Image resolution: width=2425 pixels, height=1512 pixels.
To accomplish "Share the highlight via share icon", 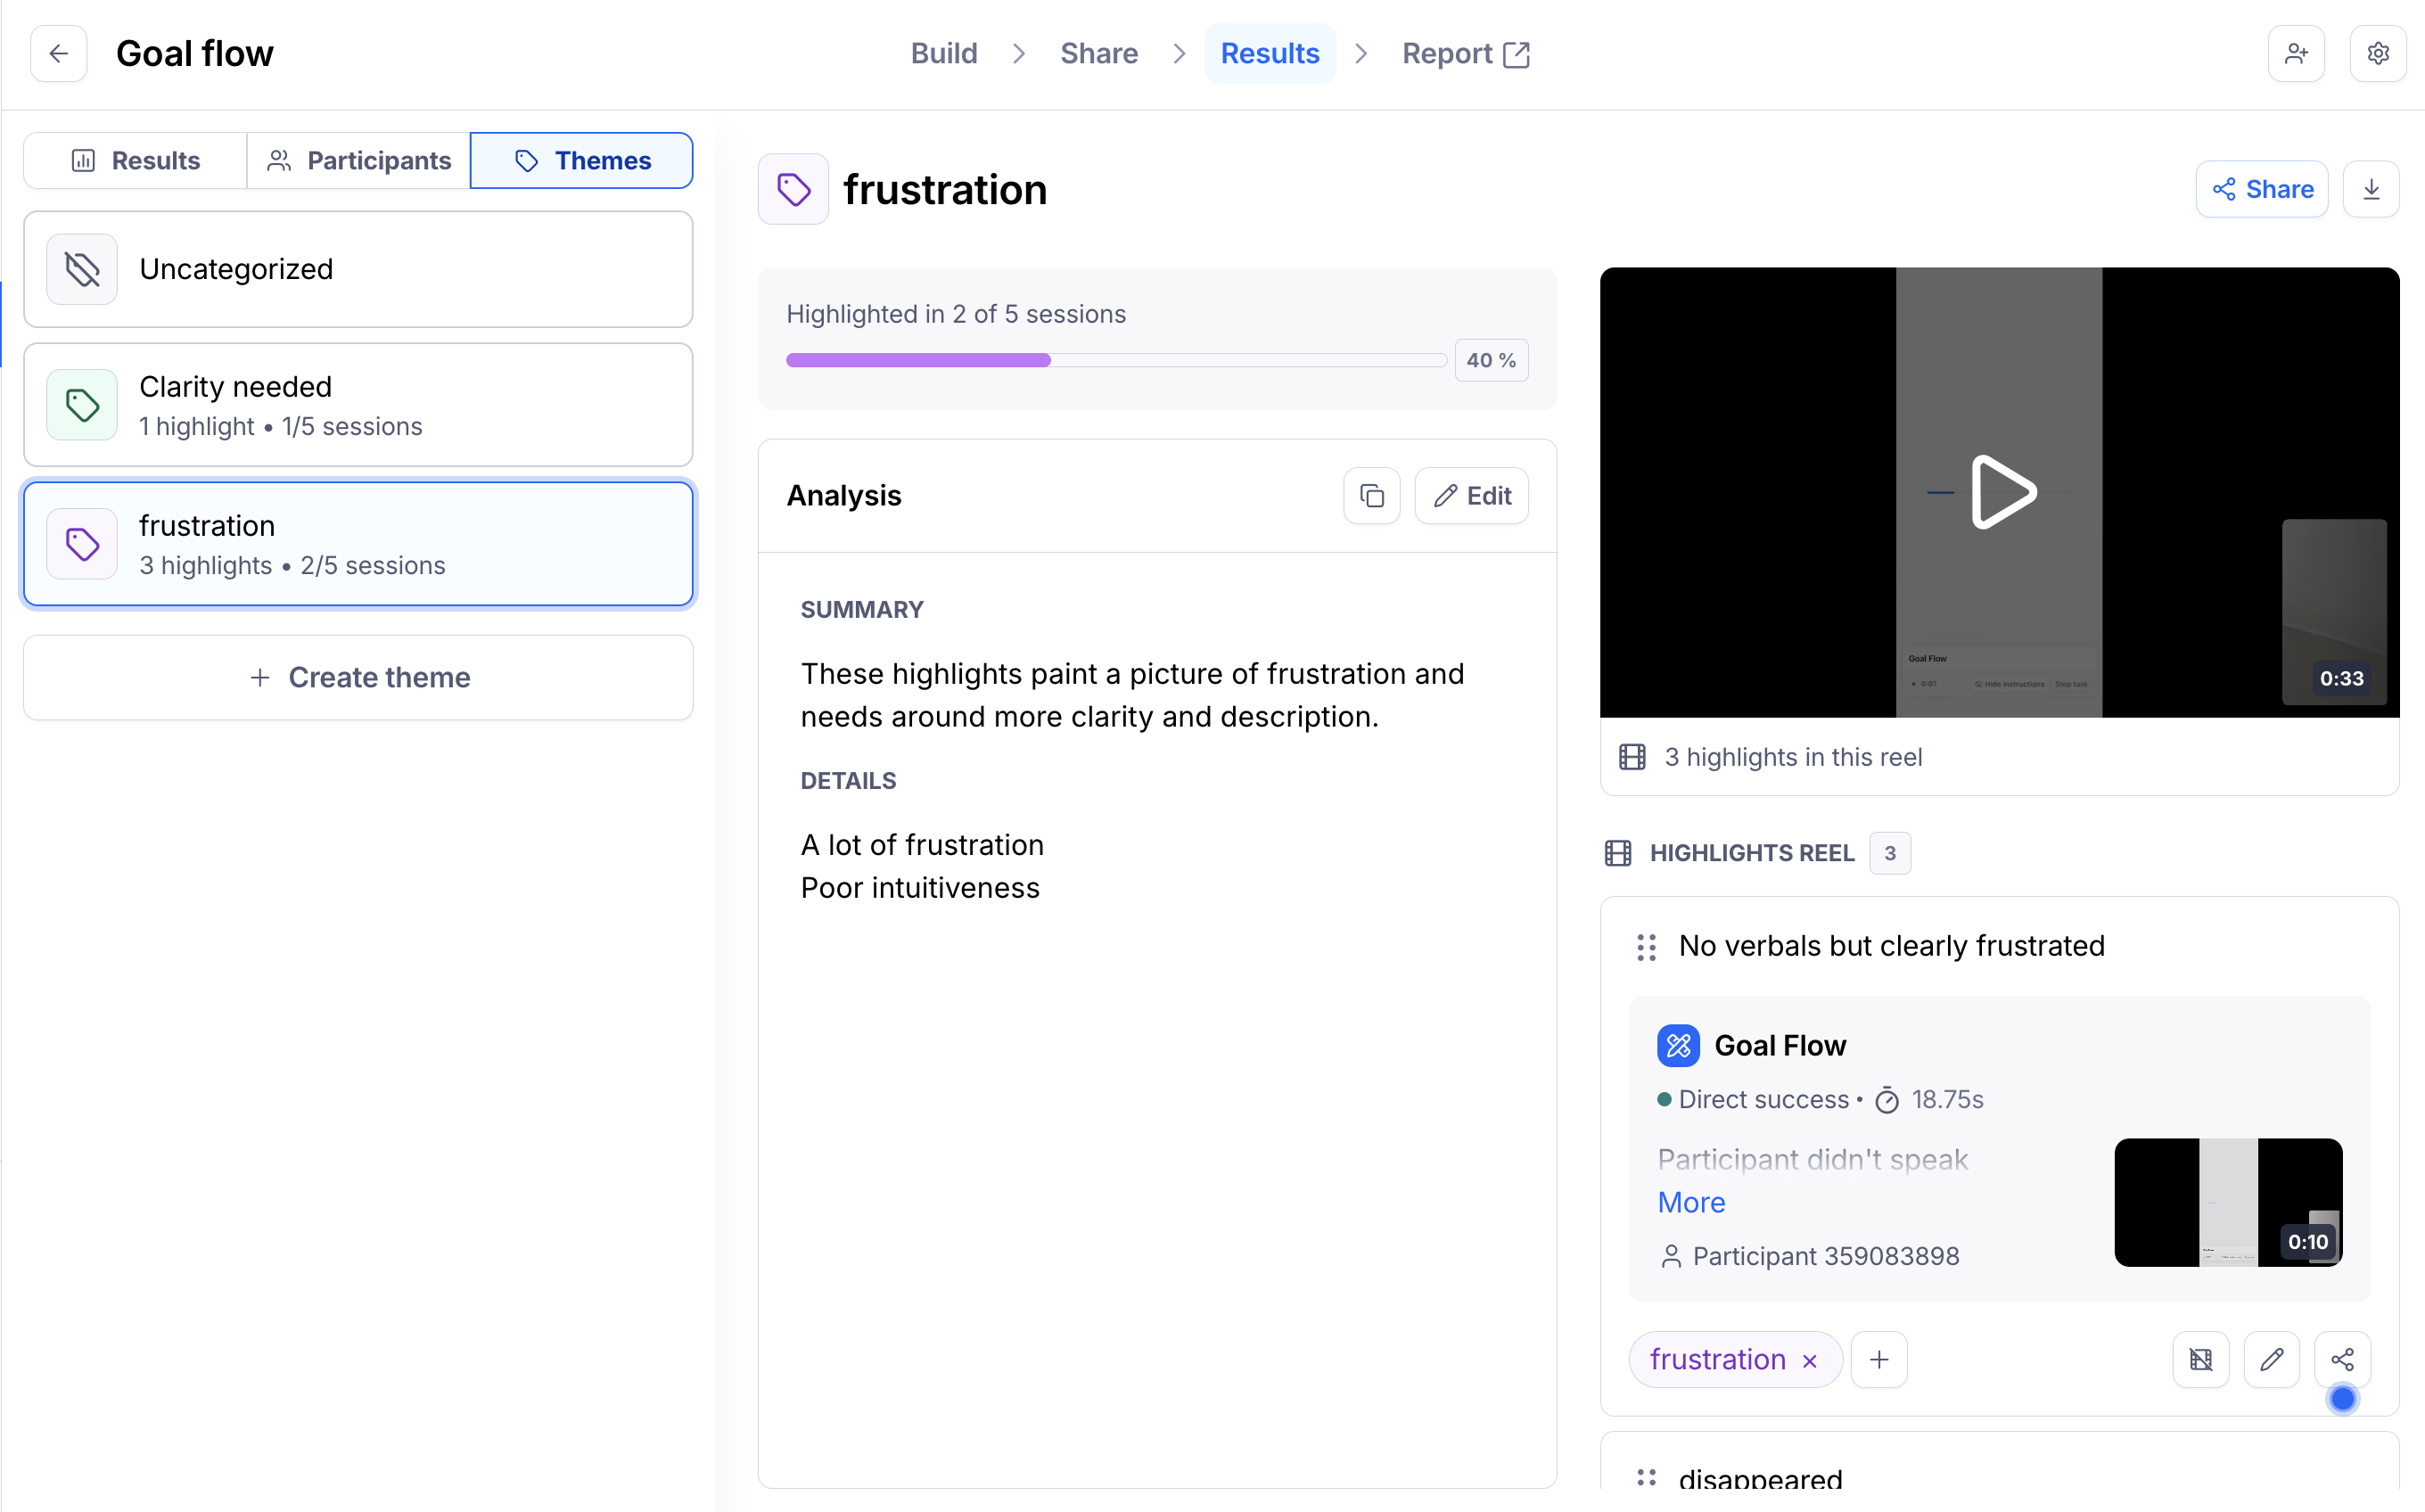I will pos(2341,1359).
